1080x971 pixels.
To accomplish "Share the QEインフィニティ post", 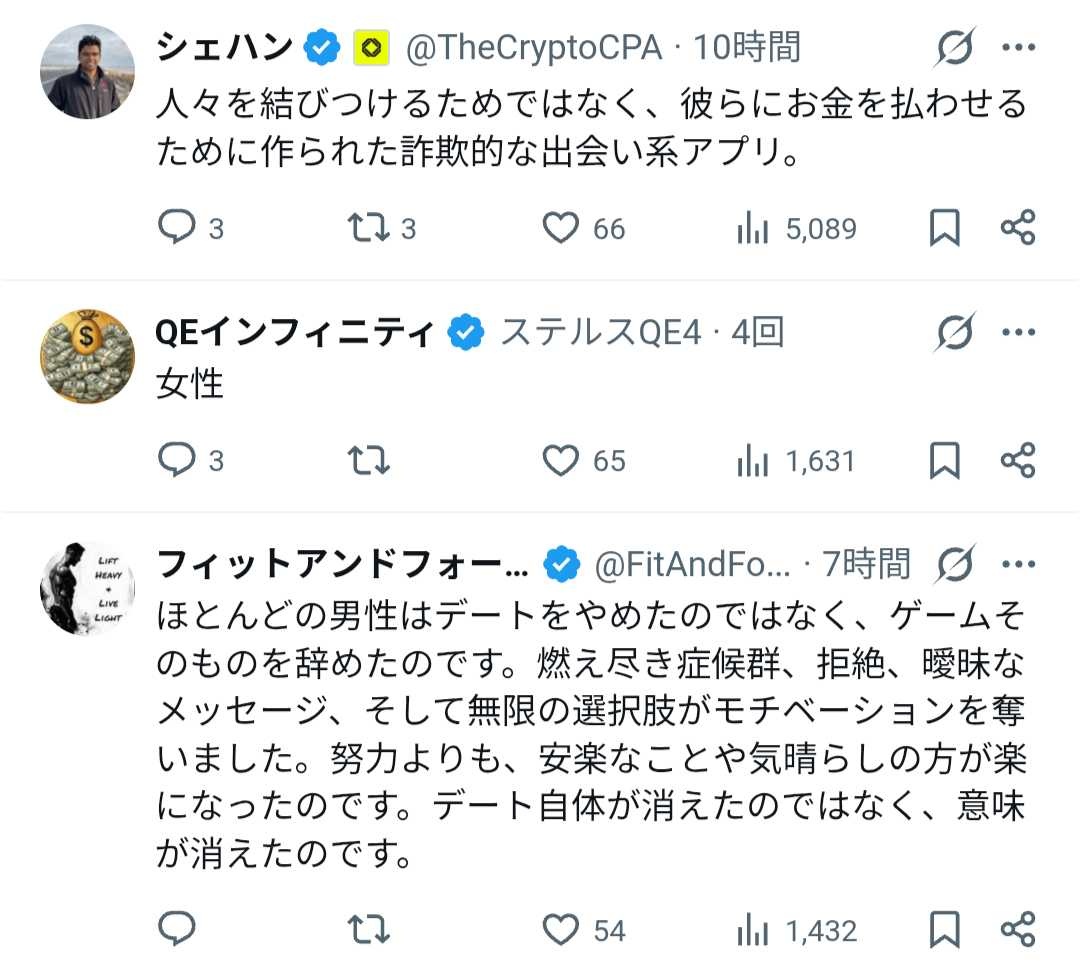I will [1017, 460].
